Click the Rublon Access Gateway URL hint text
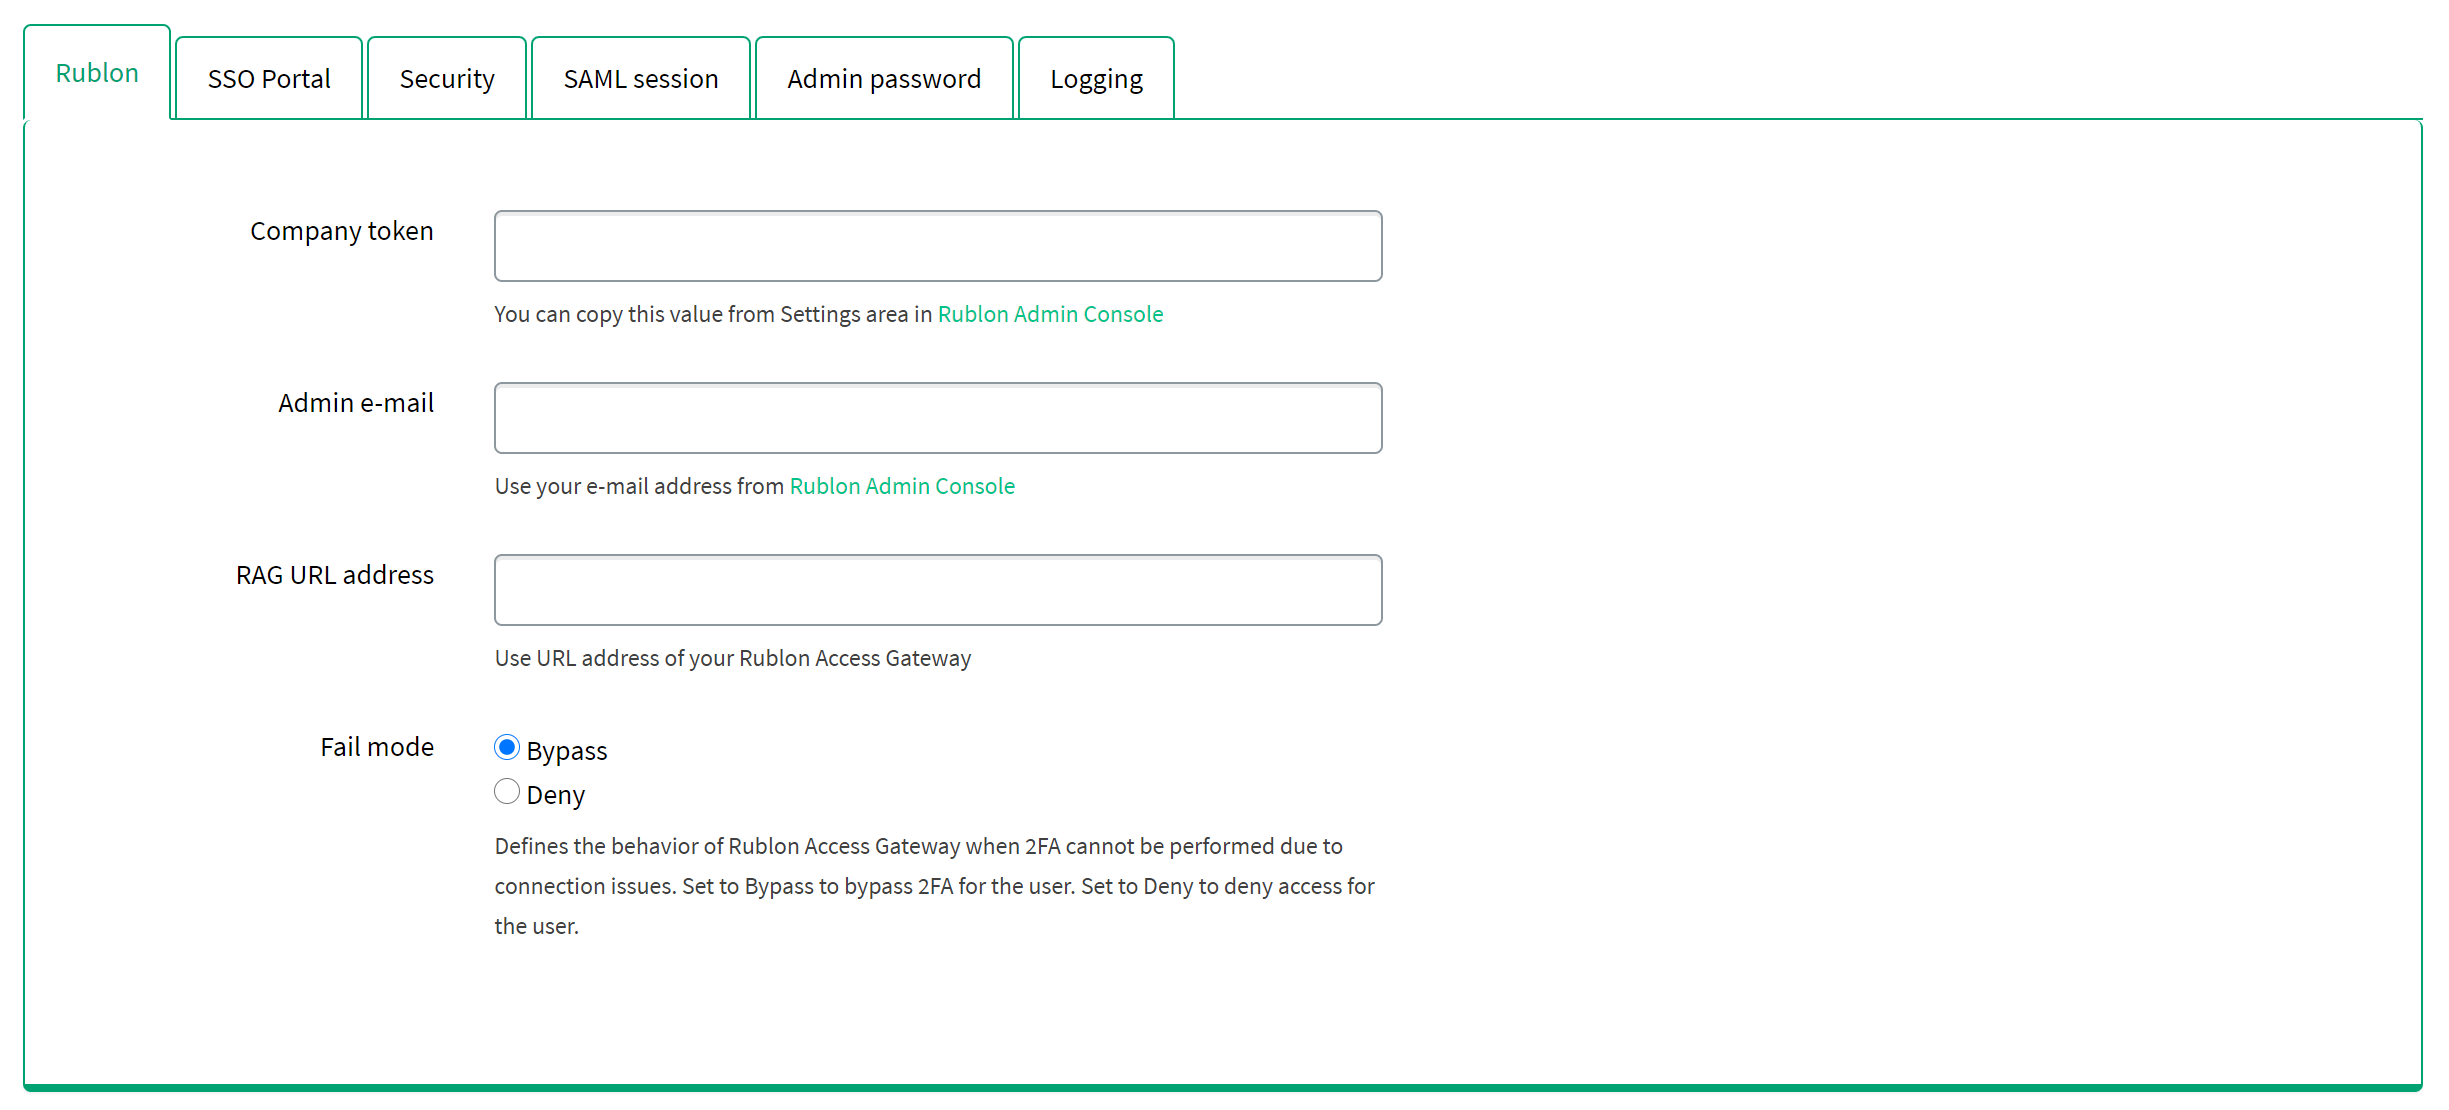The image size is (2449, 1110). click(732, 658)
